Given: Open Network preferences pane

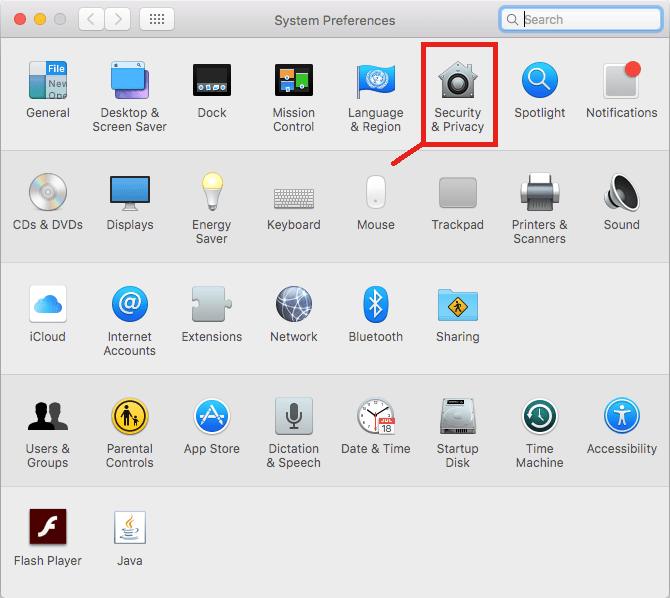Looking at the screenshot, I should (294, 305).
